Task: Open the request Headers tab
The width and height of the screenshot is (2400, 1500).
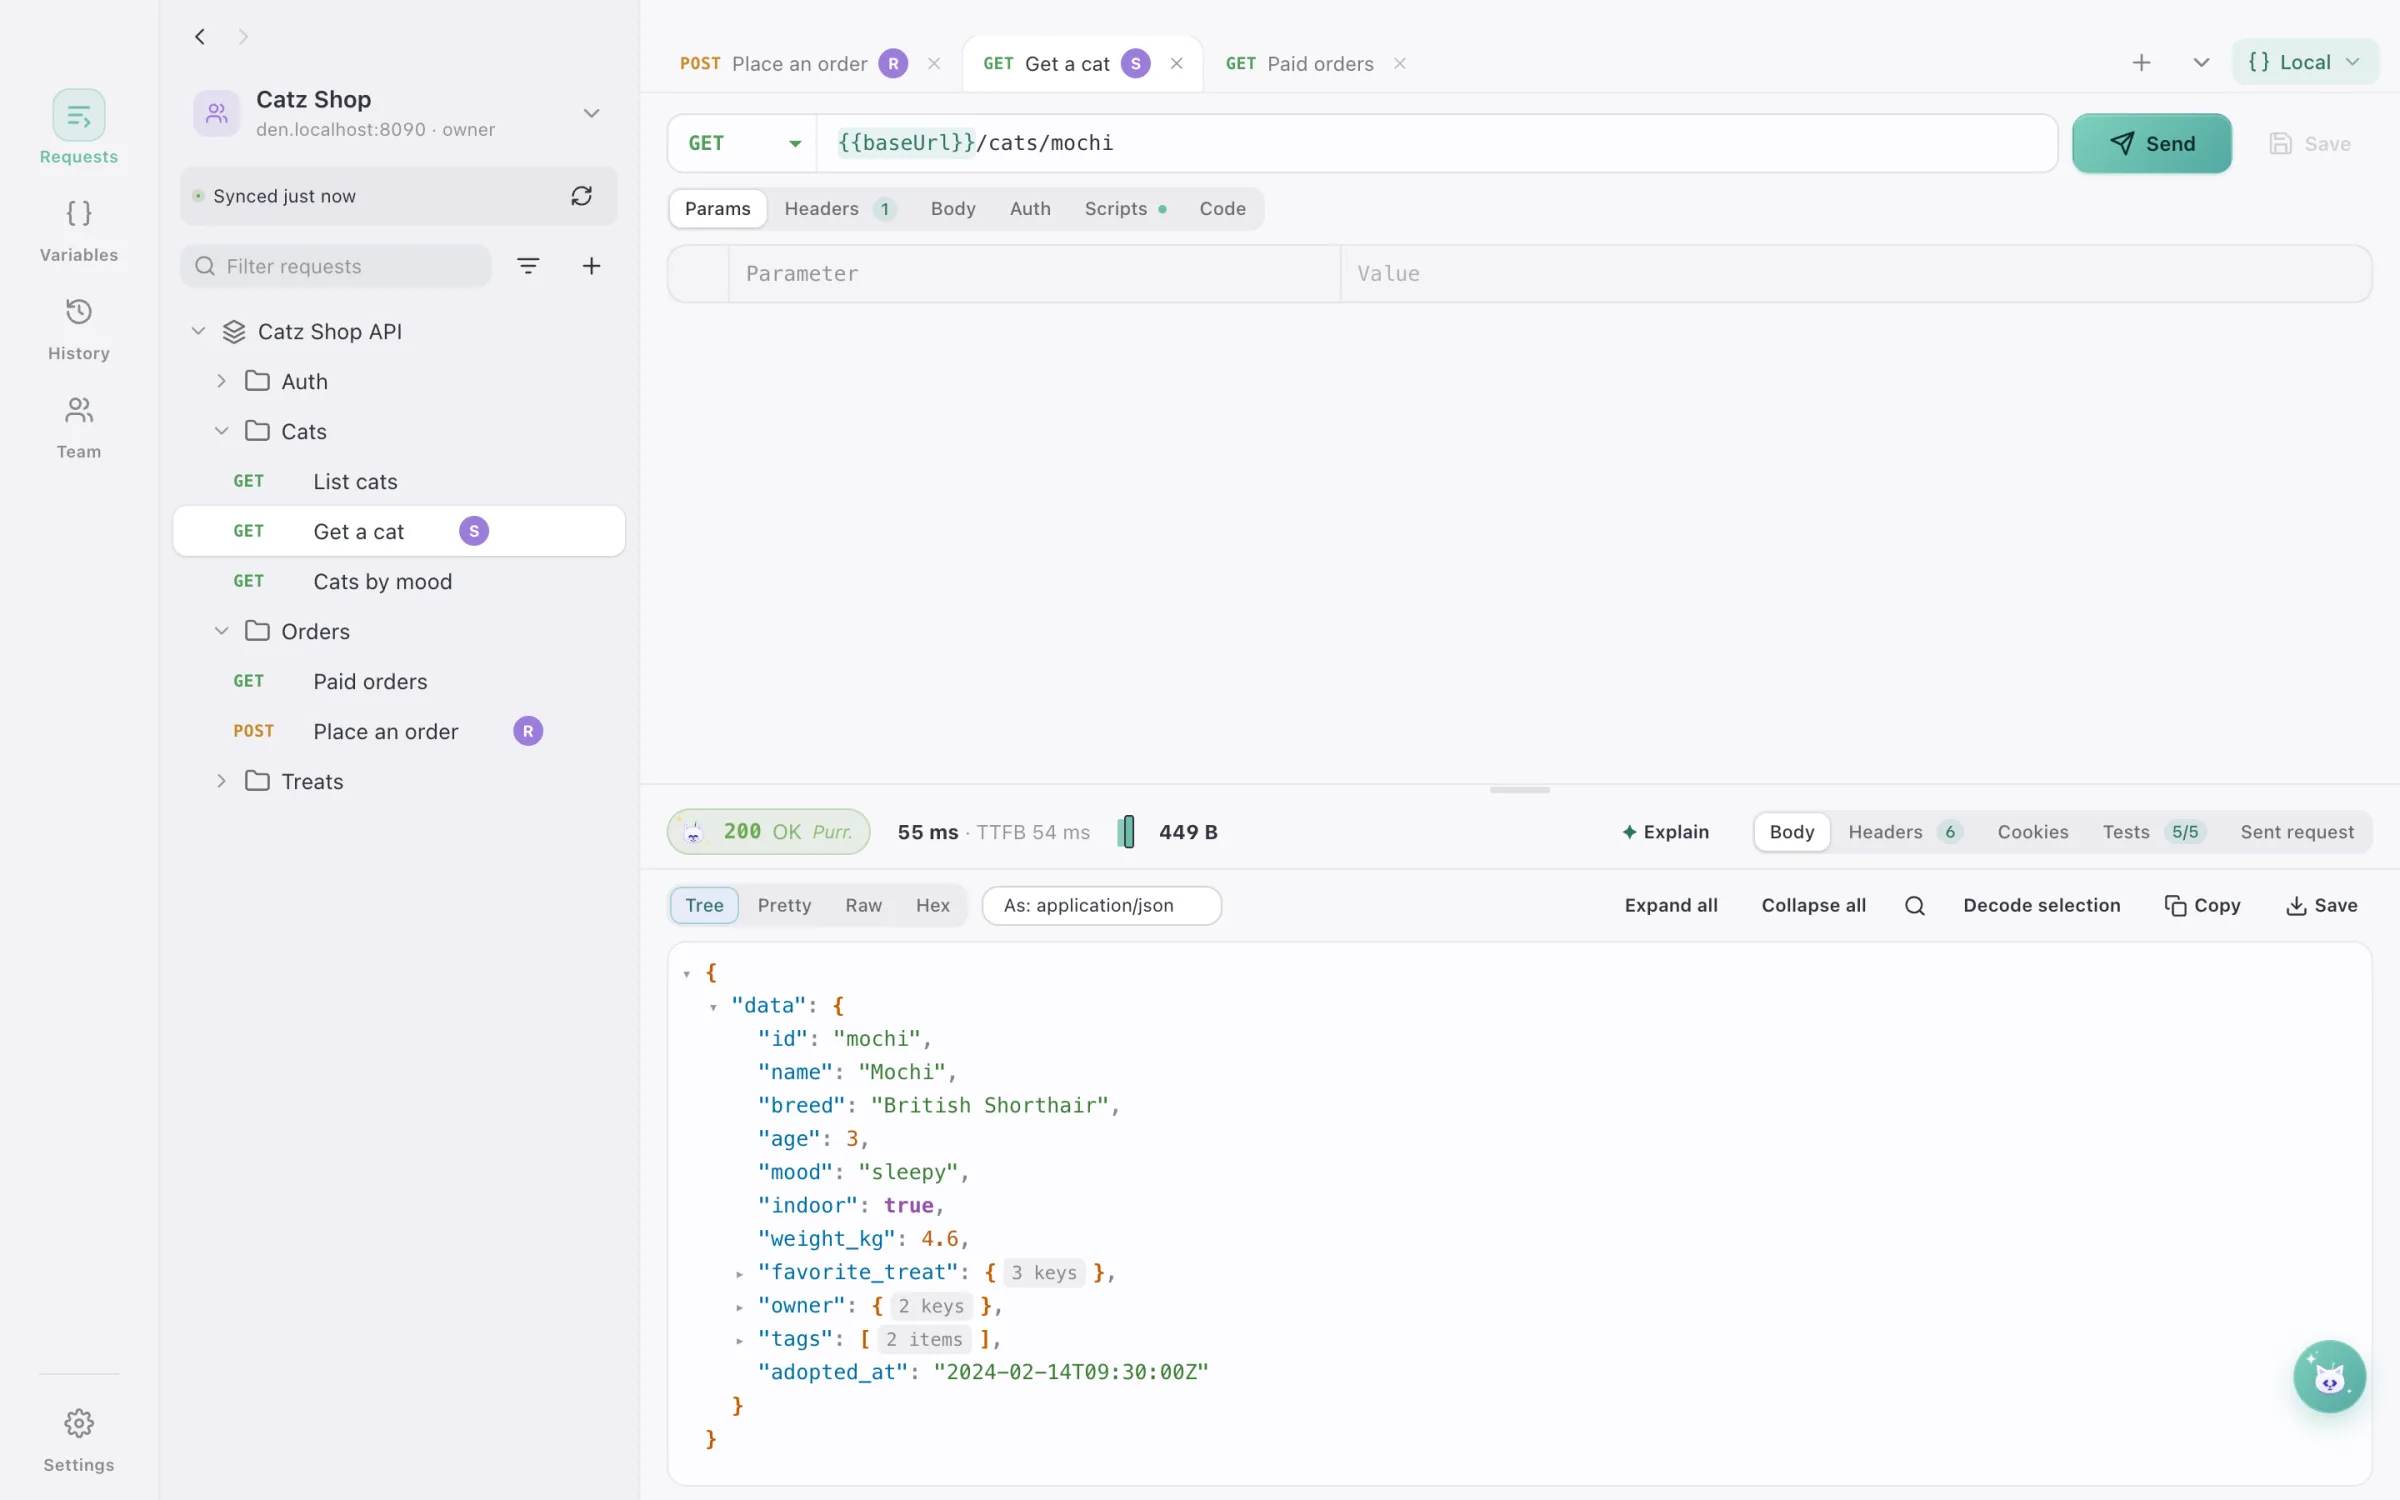Action: (839, 208)
